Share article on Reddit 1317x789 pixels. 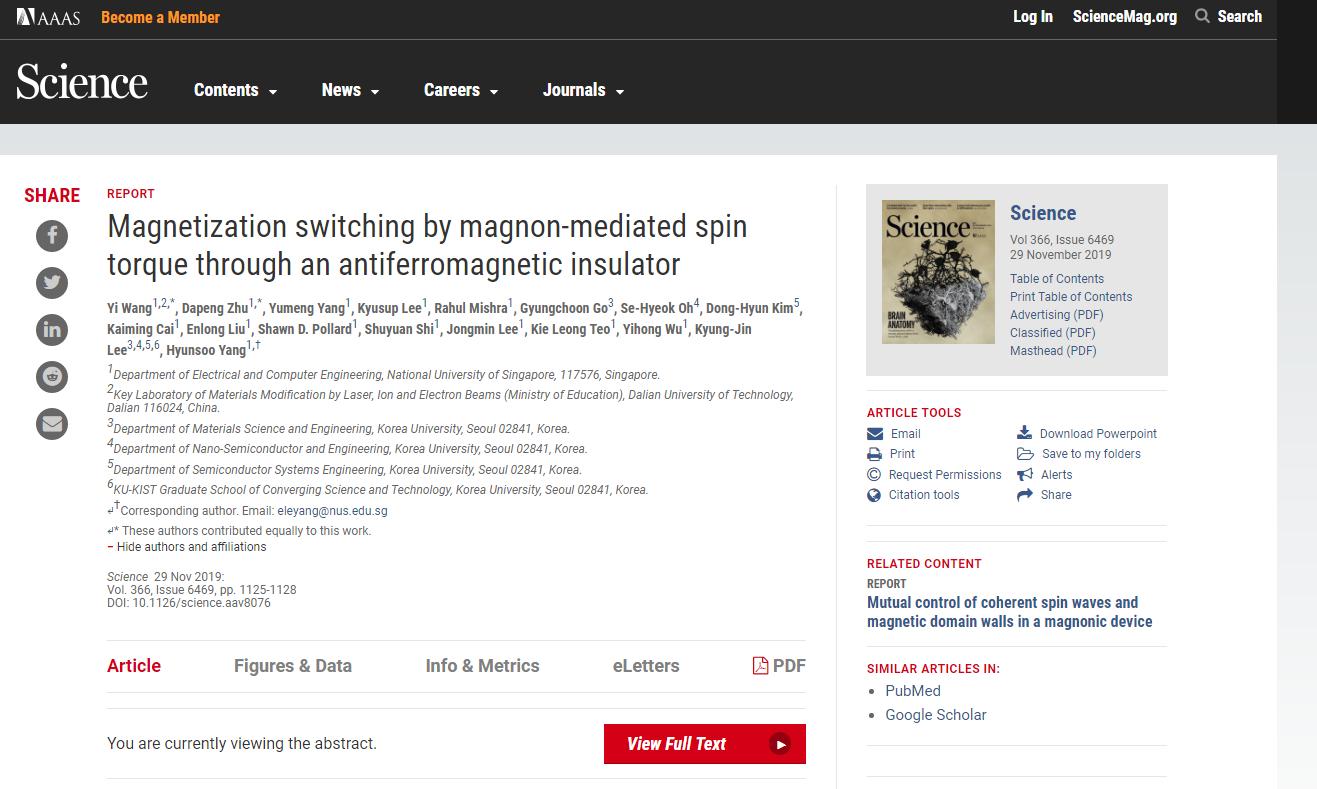[x=52, y=376]
